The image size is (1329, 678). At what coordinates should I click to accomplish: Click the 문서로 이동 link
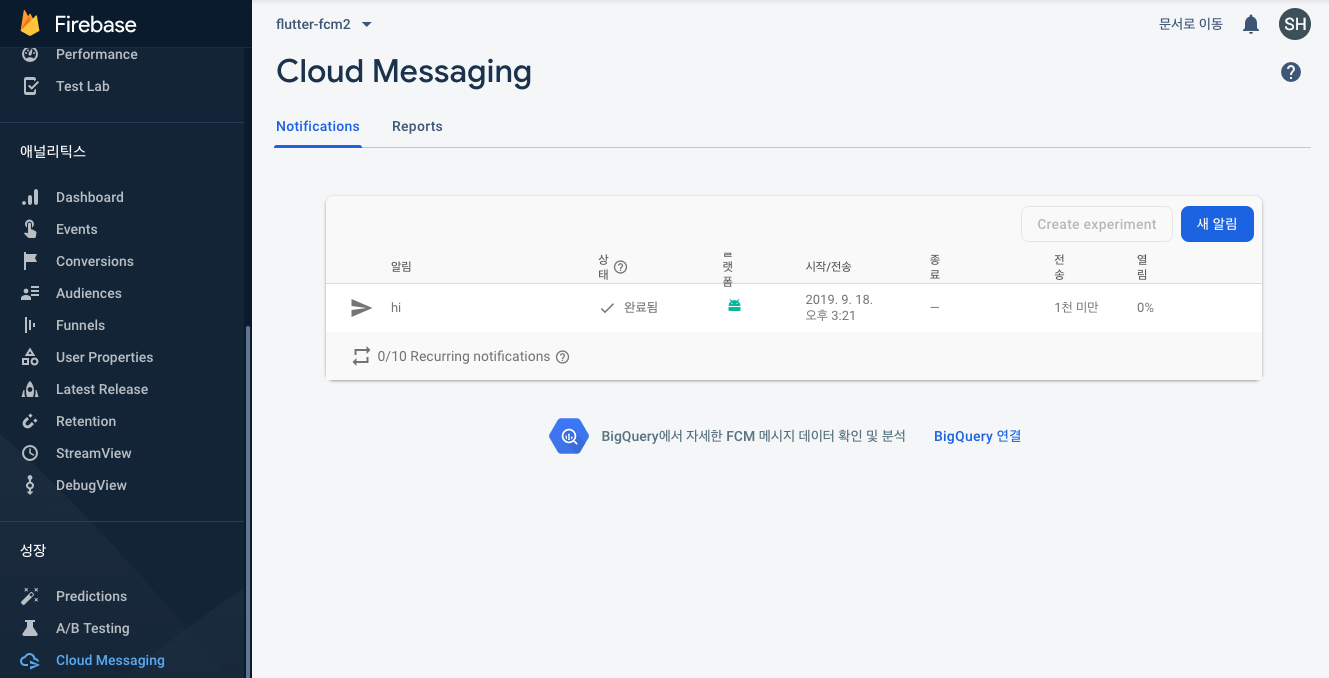pos(1191,24)
